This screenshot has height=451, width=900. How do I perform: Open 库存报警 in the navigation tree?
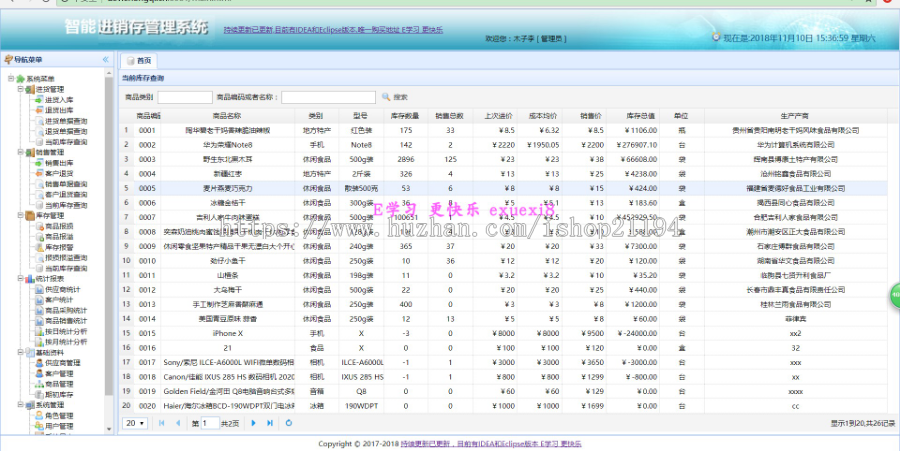tap(59, 247)
